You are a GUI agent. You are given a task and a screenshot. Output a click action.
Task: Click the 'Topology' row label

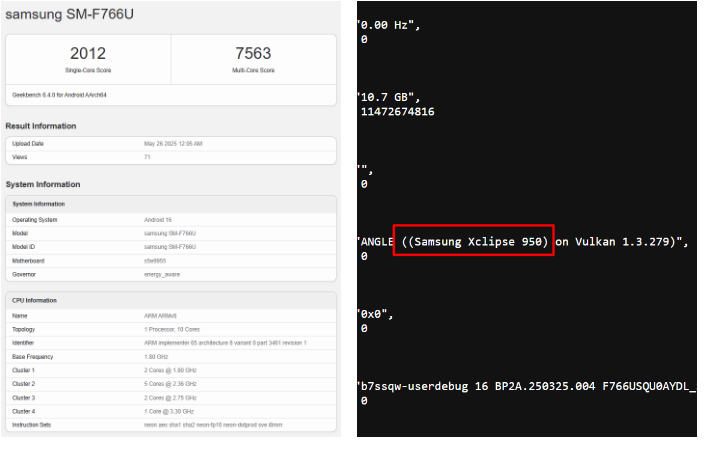click(23, 329)
